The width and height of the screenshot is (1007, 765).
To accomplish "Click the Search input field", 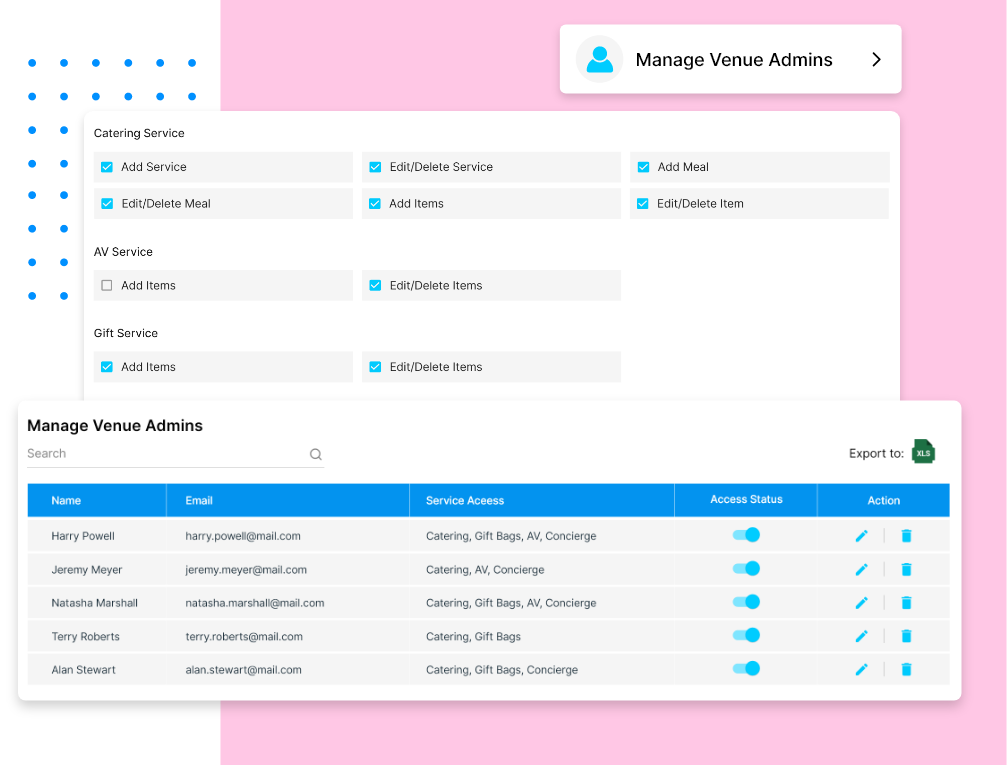I will point(165,454).
